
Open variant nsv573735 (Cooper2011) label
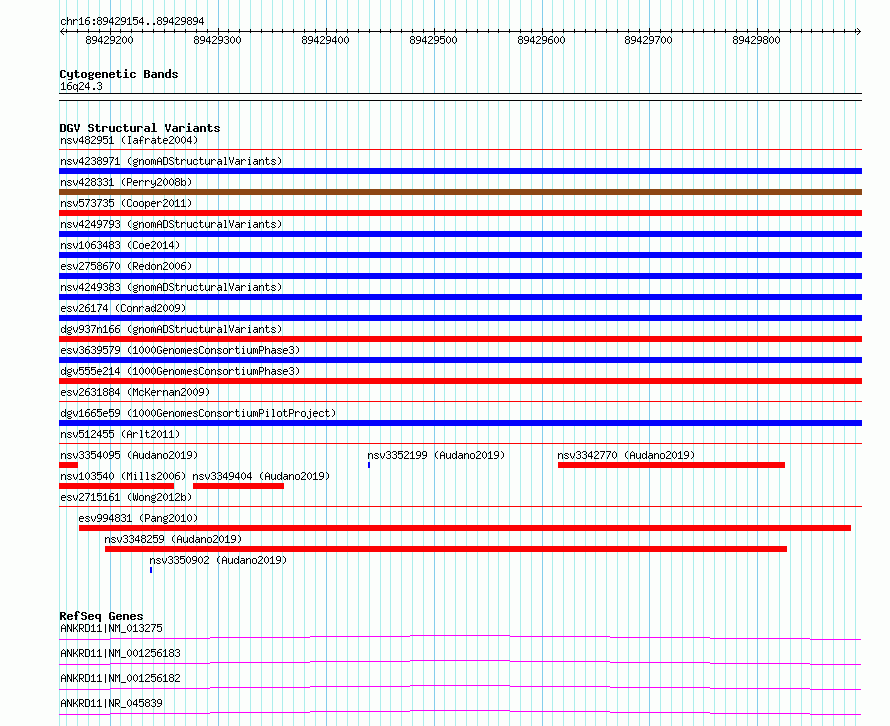(126, 203)
